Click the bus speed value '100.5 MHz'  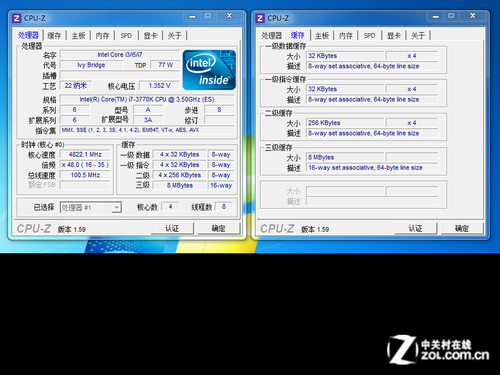(85, 175)
